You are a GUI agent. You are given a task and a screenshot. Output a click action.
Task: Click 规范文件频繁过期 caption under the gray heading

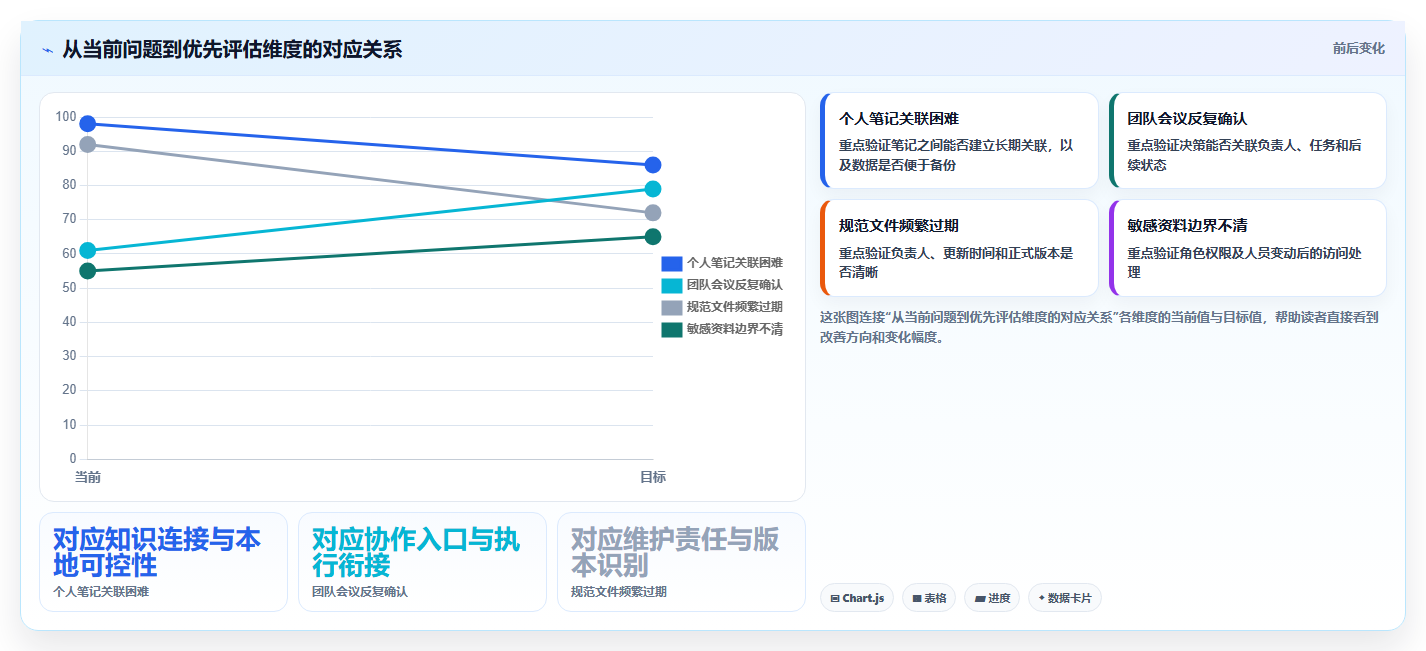(618, 592)
